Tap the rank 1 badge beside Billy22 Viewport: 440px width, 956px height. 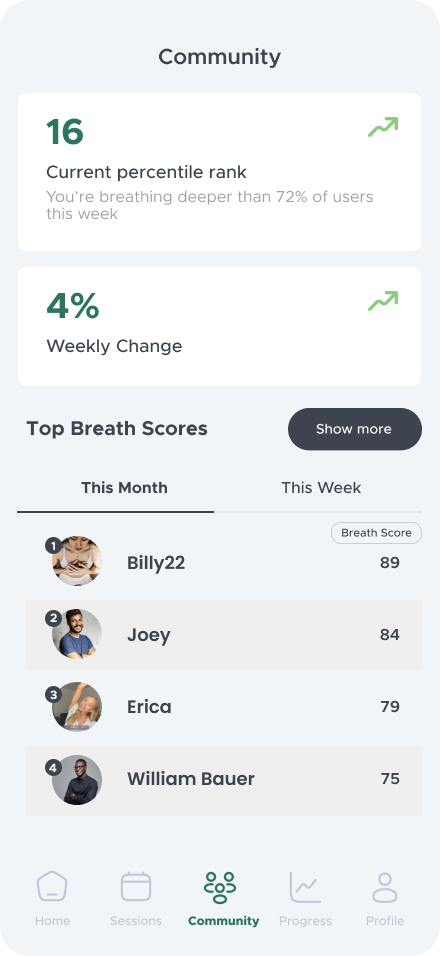[54, 545]
